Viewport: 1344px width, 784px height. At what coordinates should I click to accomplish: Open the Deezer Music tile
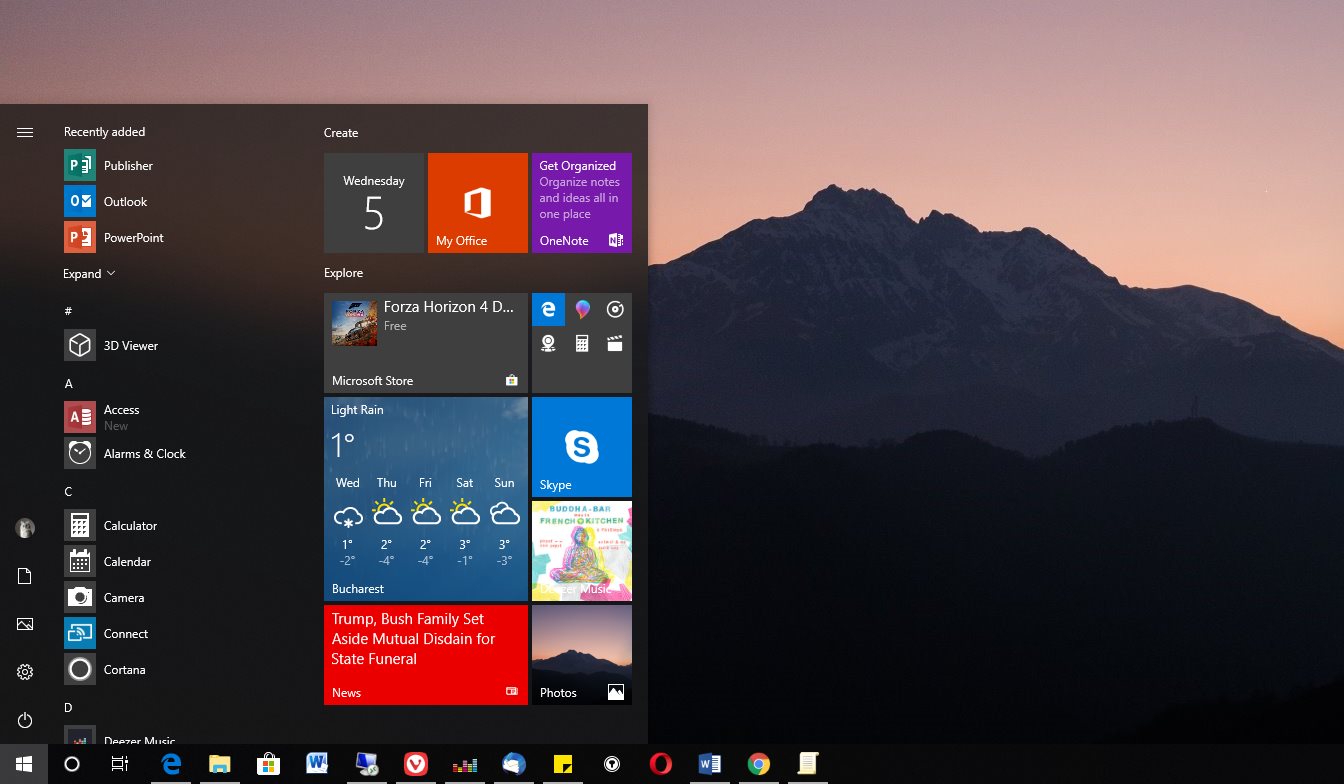coord(582,551)
